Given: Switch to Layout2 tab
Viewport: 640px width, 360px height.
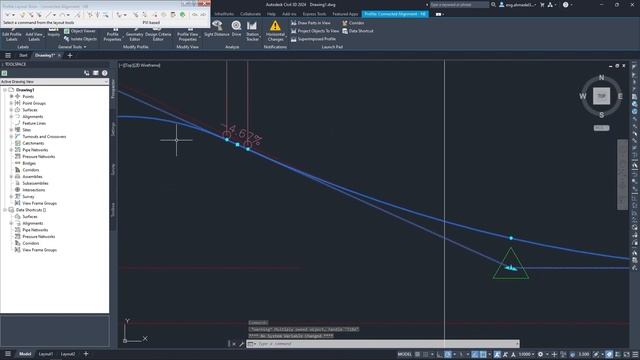Looking at the screenshot, I should tap(68, 354).
